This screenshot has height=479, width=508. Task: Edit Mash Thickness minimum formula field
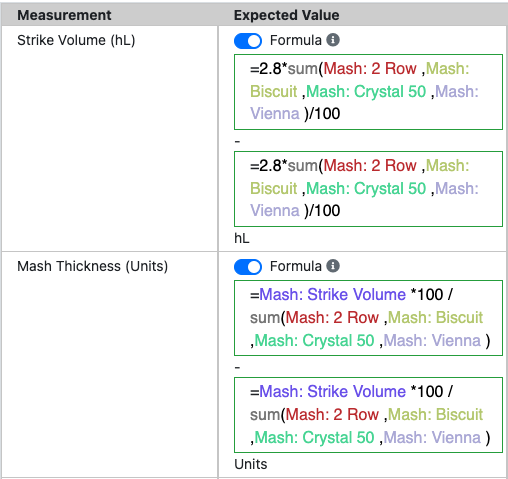(x=368, y=318)
